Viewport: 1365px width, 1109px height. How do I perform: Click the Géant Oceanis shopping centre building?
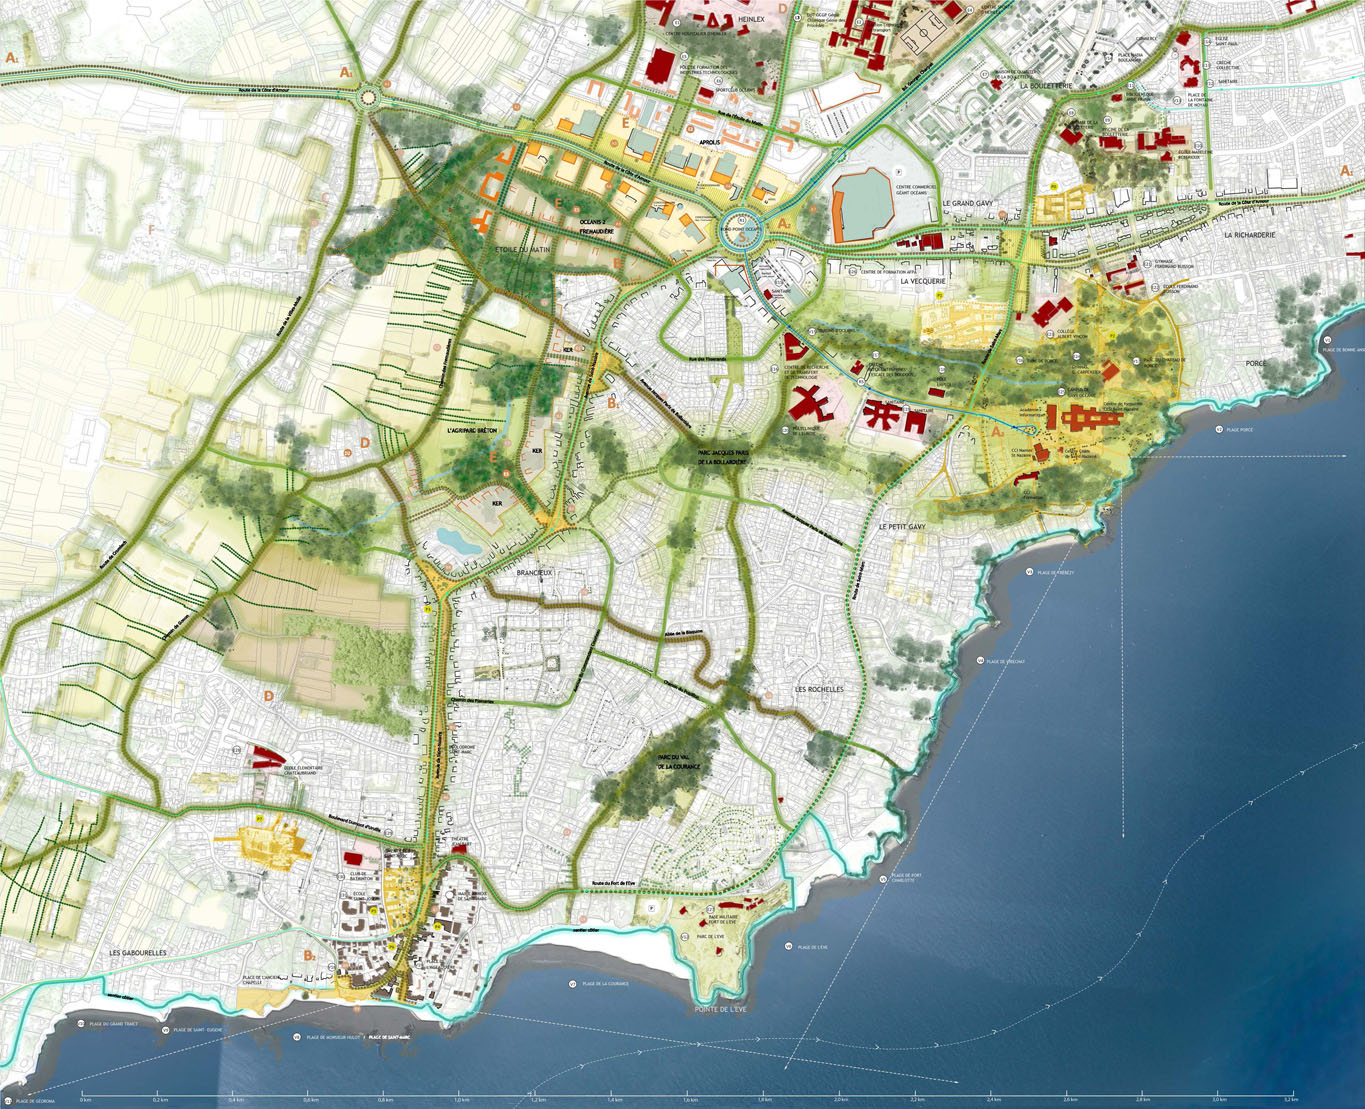(862, 205)
